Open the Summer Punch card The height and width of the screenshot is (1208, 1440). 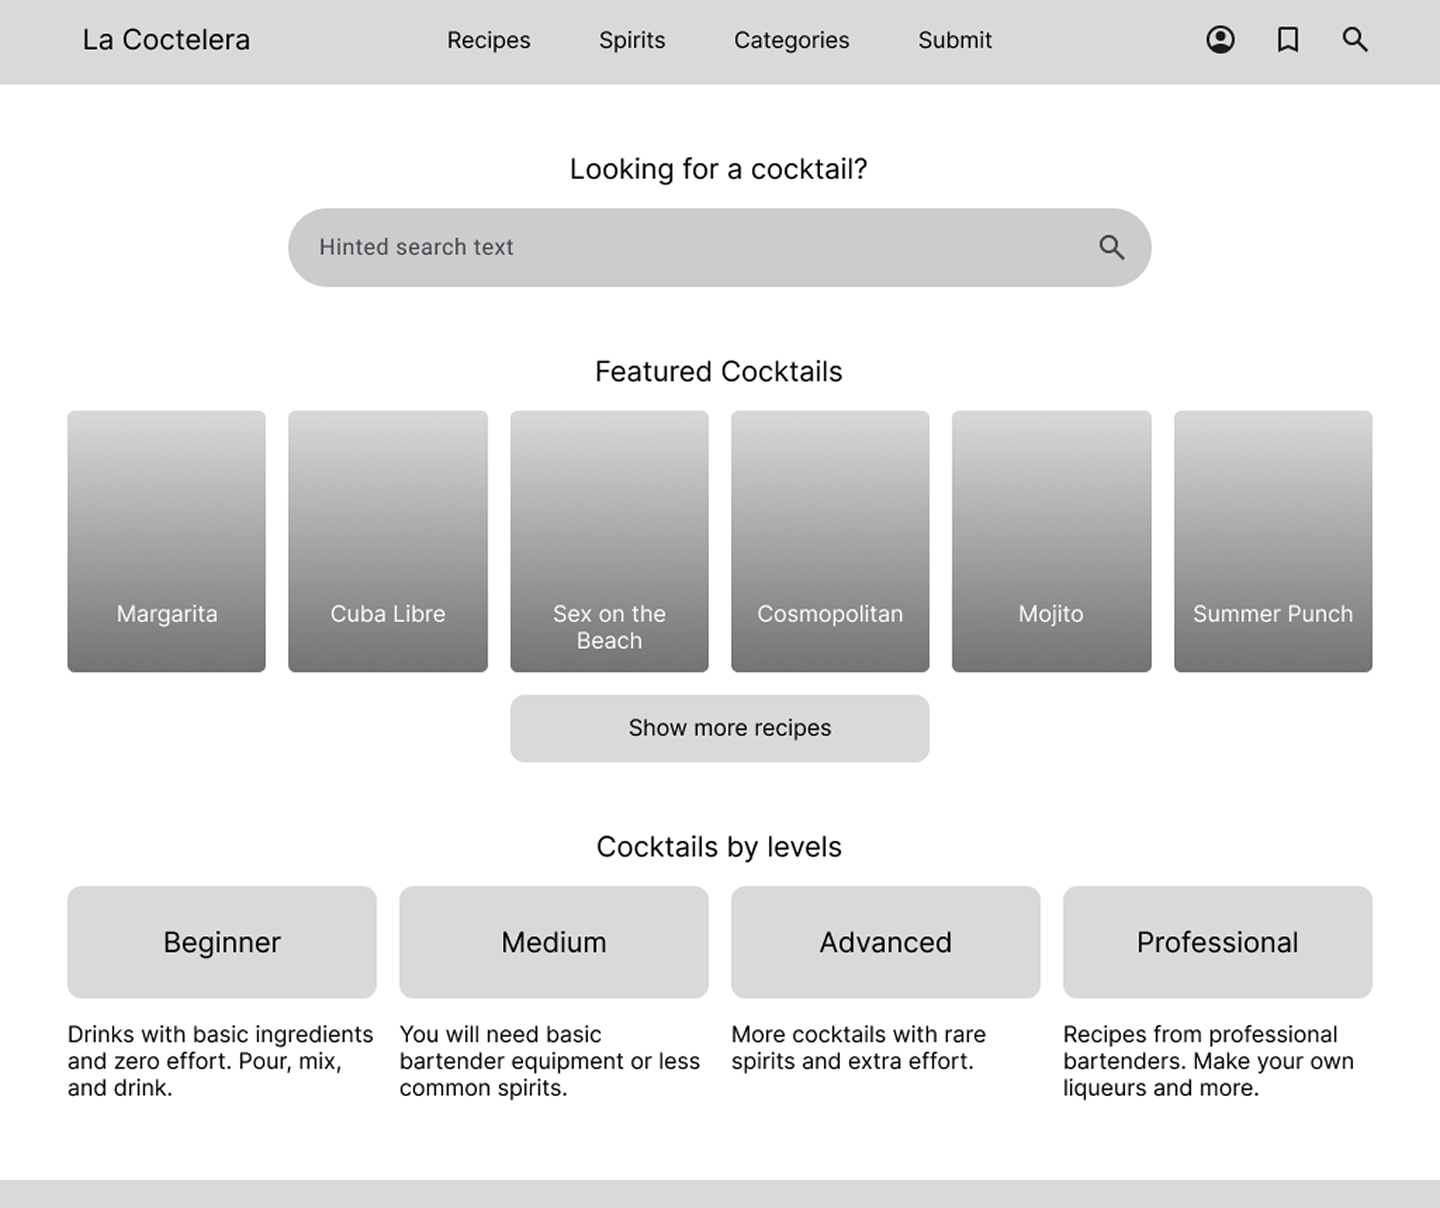pos(1273,541)
